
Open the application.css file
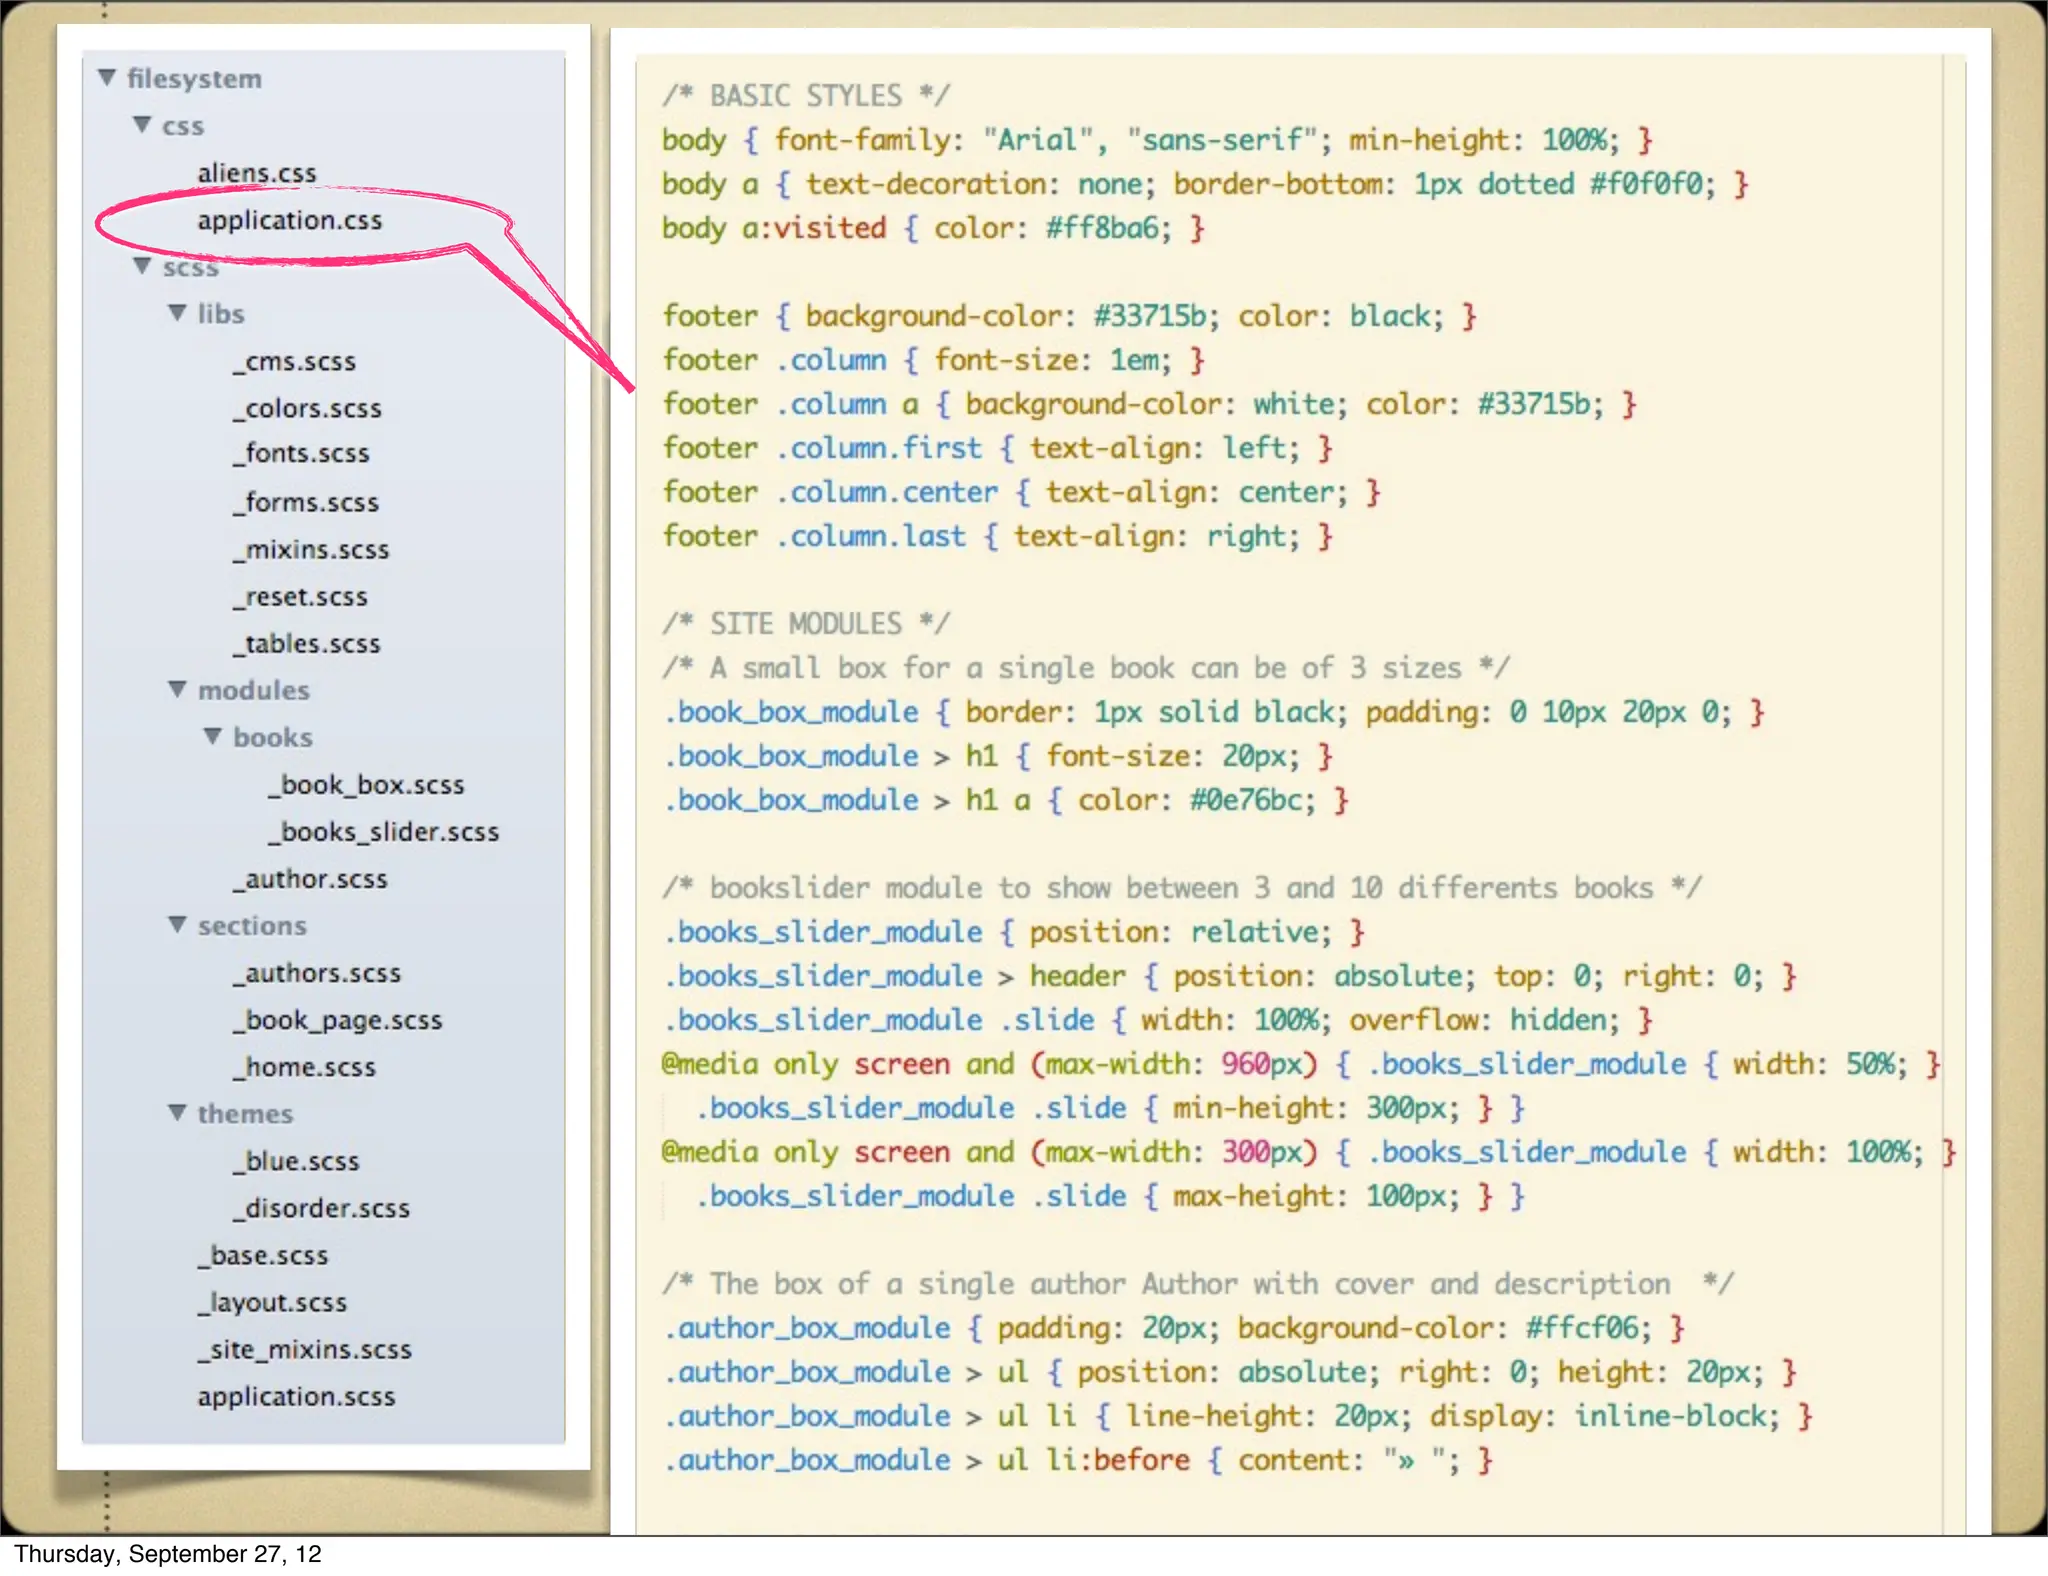(289, 220)
